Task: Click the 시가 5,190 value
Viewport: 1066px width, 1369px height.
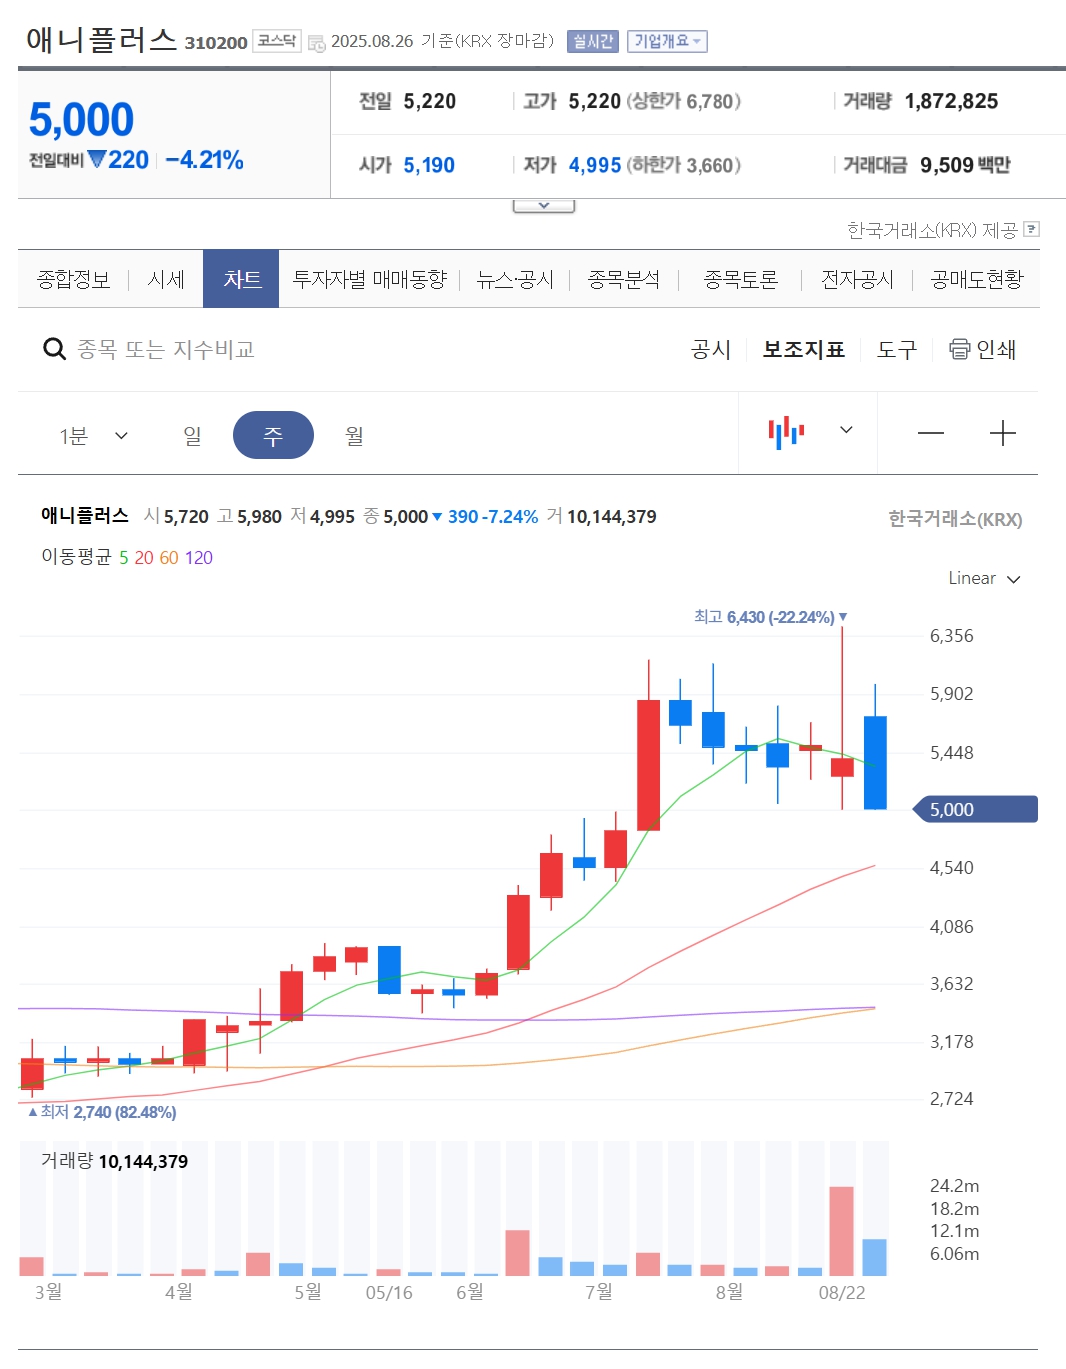Action: [x=429, y=165]
